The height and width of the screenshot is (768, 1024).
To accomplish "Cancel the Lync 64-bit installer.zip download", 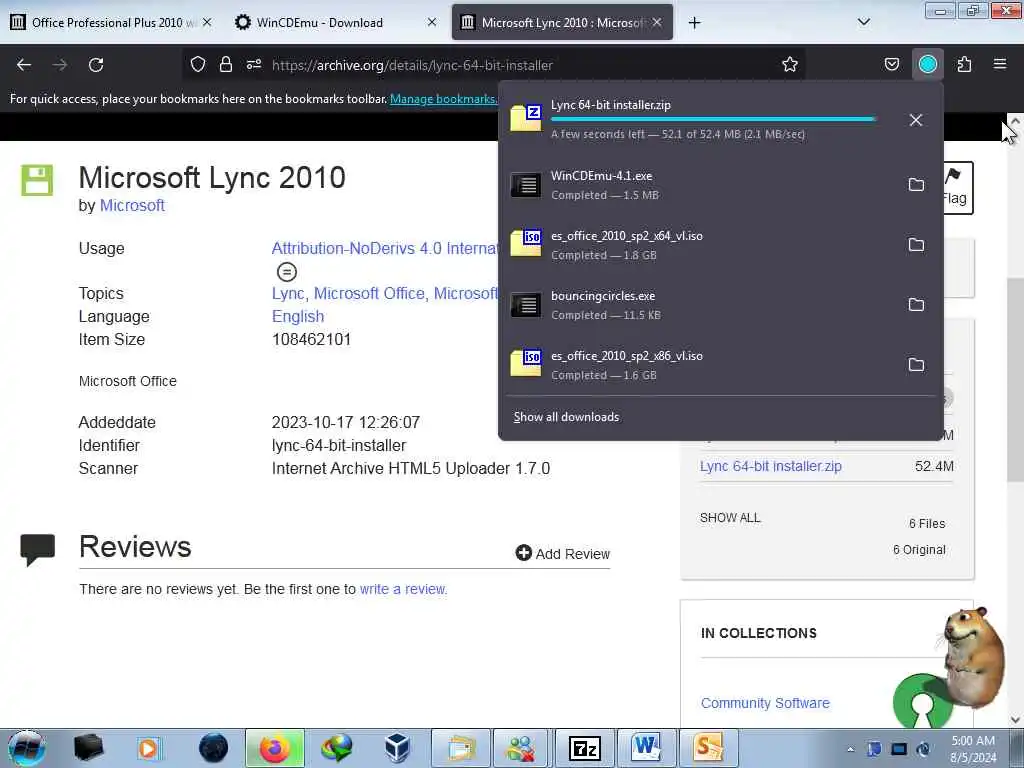I will [x=916, y=120].
